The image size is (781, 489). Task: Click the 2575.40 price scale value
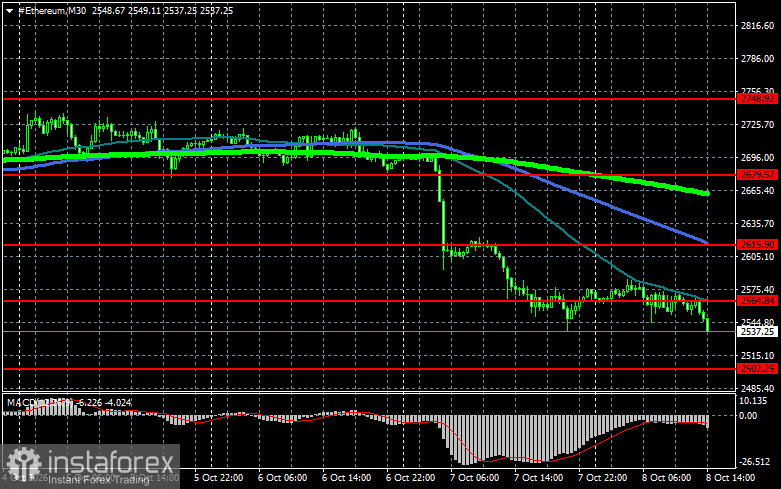click(x=757, y=290)
